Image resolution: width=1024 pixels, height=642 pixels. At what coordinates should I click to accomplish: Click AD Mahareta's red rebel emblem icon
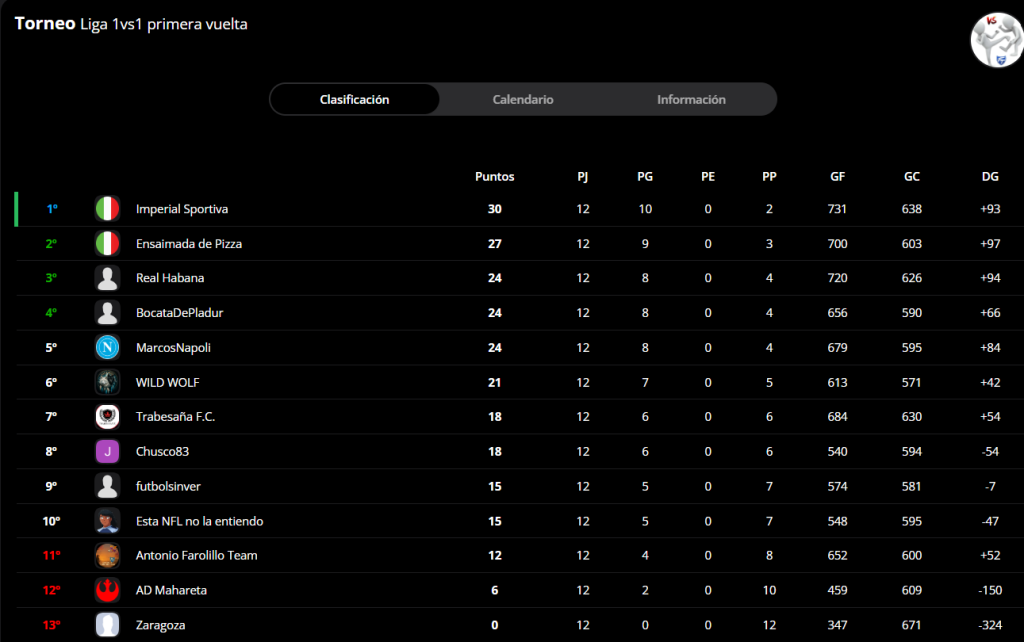(107, 590)
